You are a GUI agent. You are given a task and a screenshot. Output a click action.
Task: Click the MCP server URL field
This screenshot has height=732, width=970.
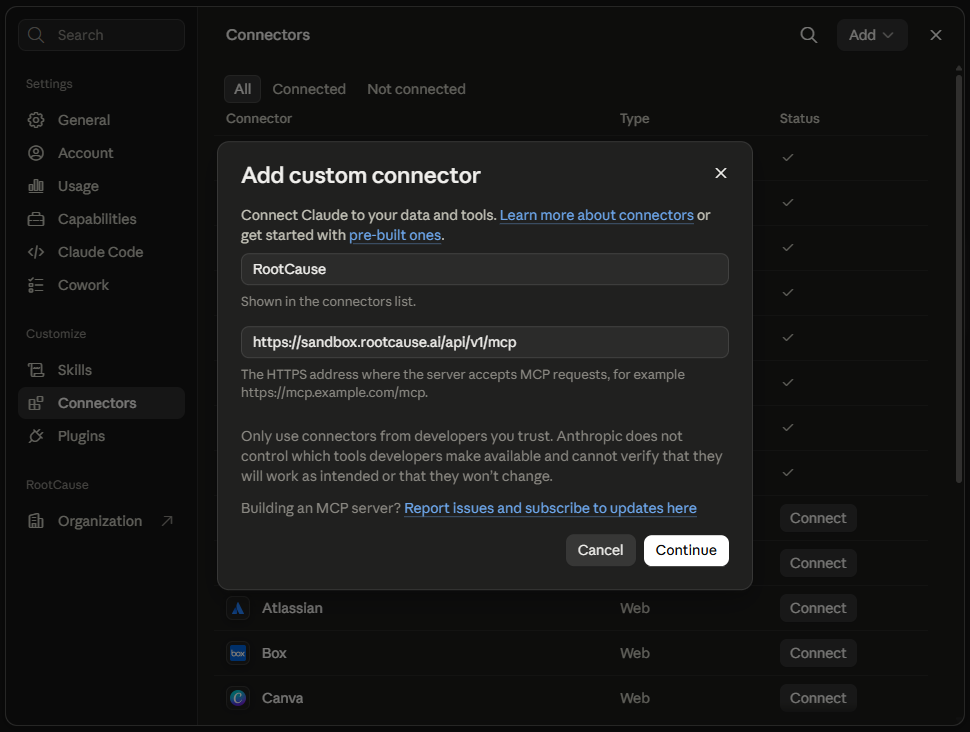[x=484, y=342]
